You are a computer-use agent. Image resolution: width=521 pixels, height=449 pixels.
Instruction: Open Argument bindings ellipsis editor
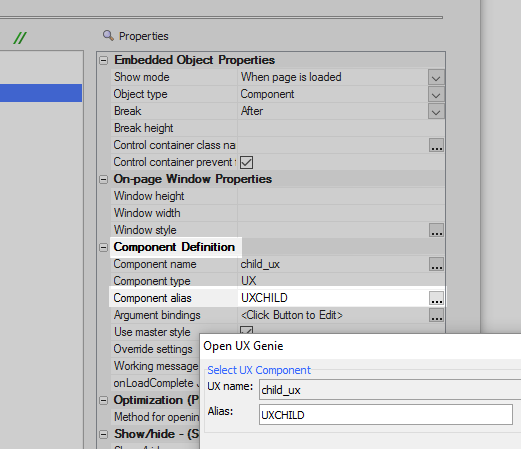pos(436,315)
